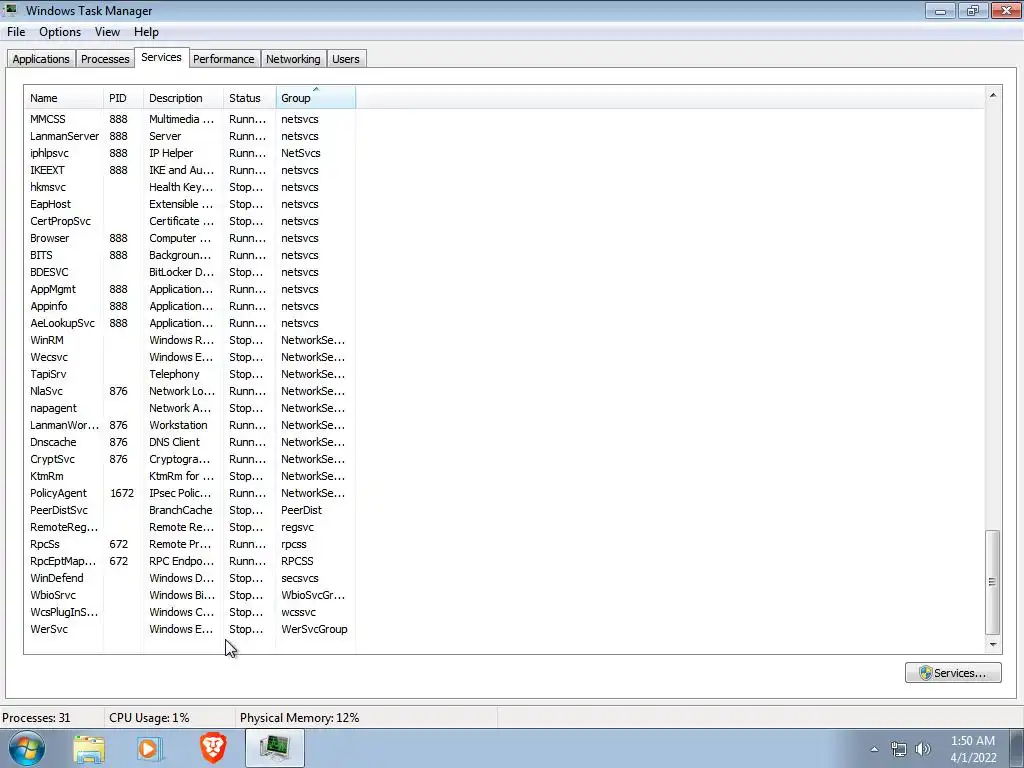Open the Options menu
Viewport: 1024px width, 768px height.
point(60,32)
